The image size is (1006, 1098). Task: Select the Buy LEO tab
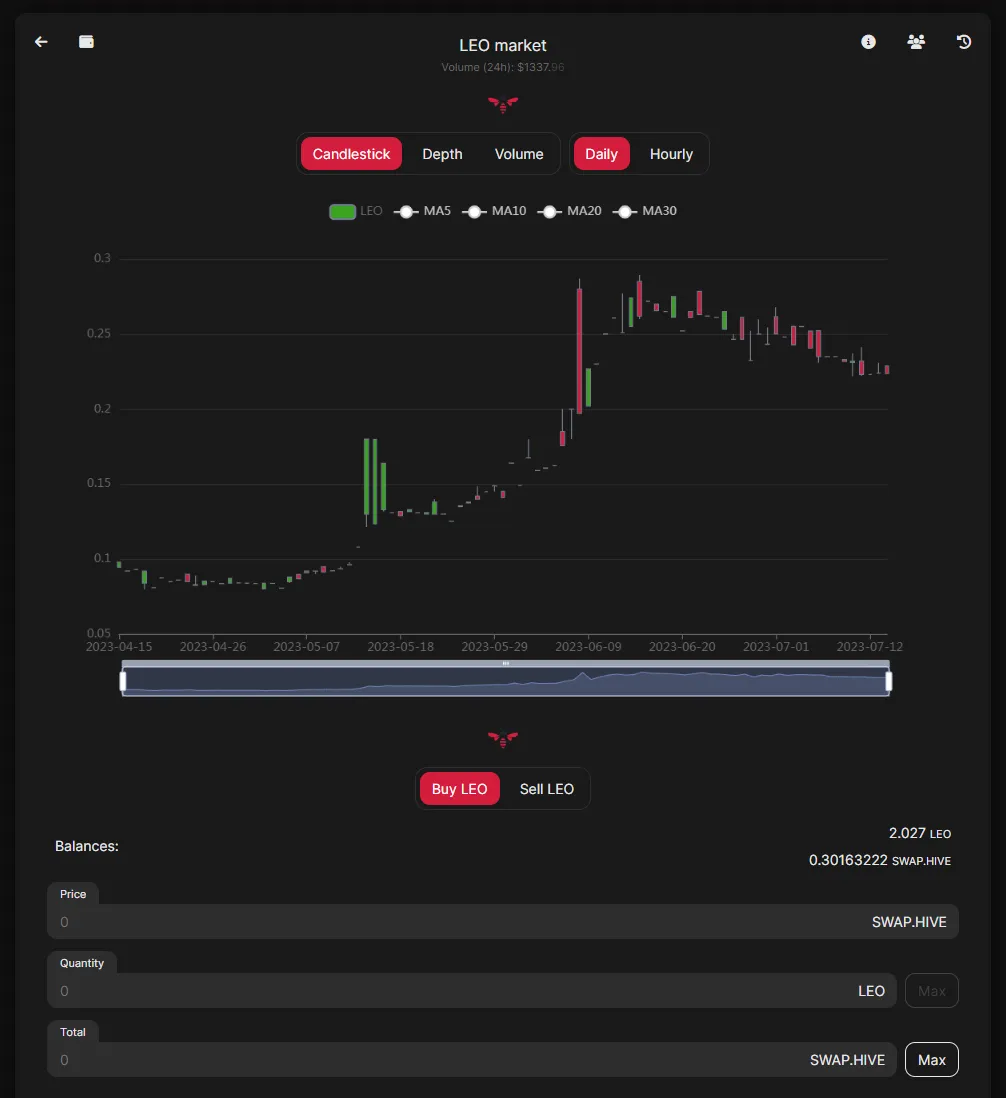coord(459,789)
